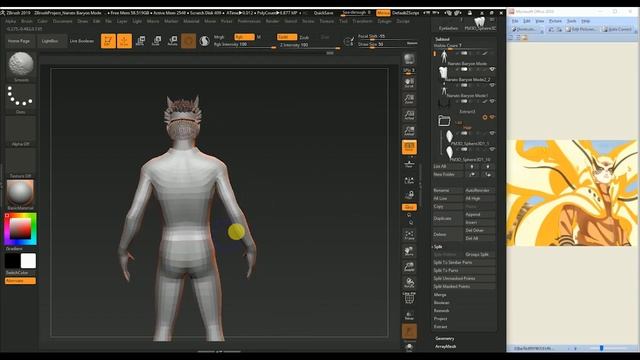Expand the Merge section
The width and height of the screenshot is (640, 360).
pyautogui.click(x=440, y=295)
